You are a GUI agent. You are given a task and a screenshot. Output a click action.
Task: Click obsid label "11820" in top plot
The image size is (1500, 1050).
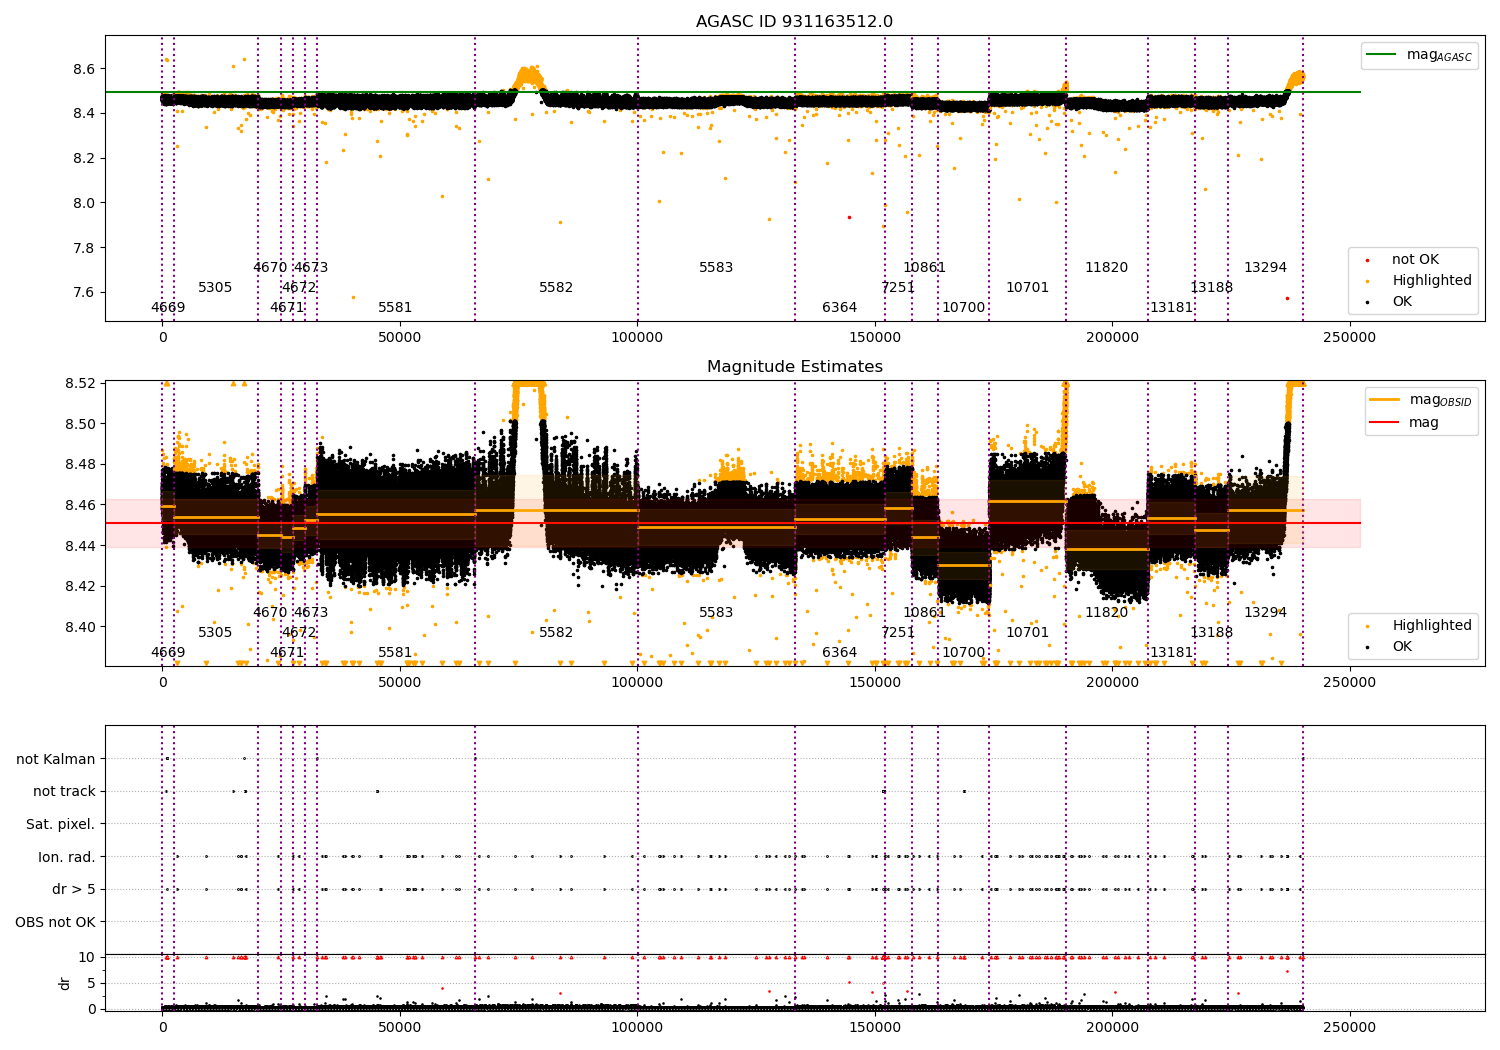[1107, 268]
